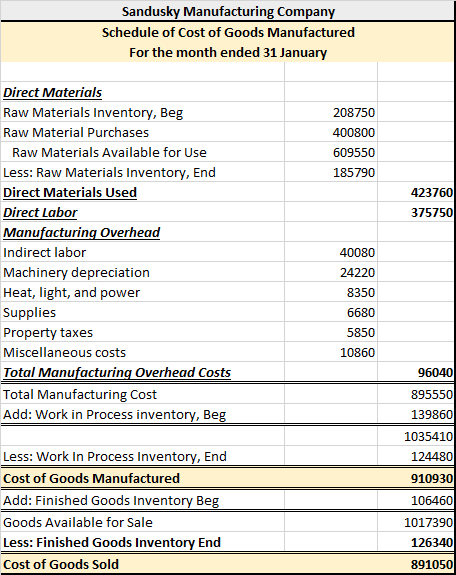Select the Miscellaneous costs label
The width and height of the screenshot is (456, 575).
pos(65,352)
